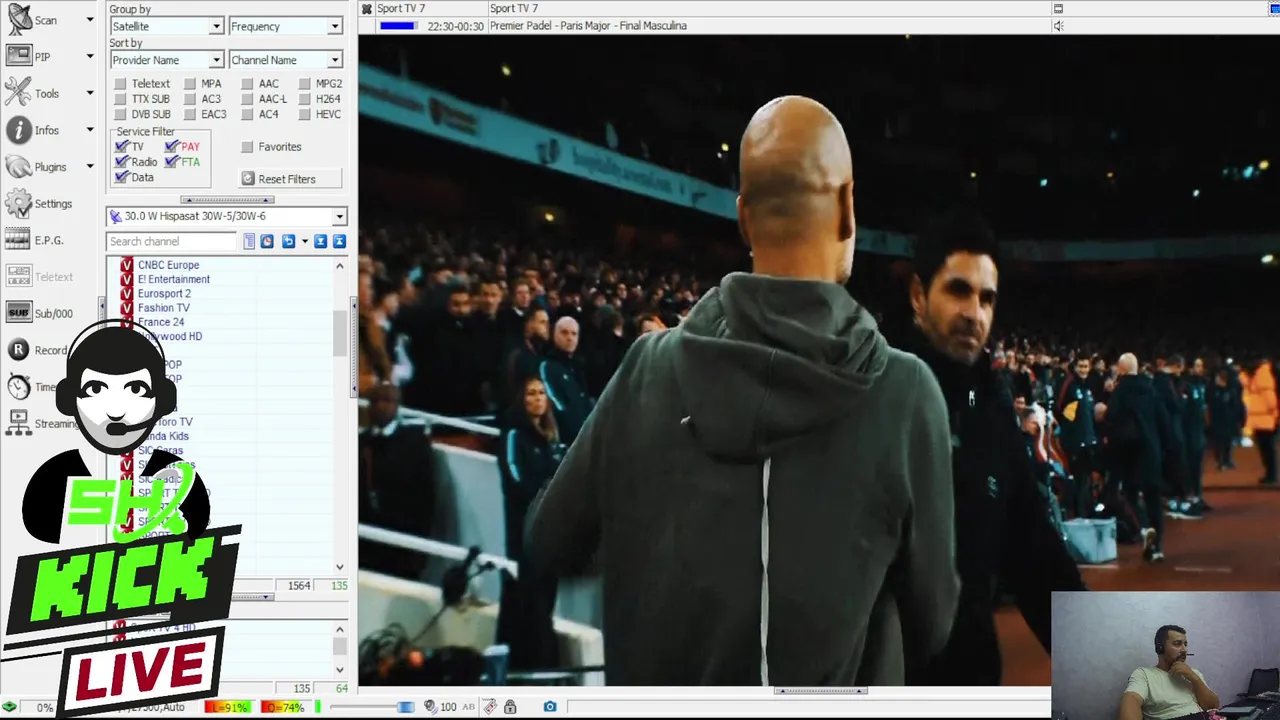Open the PIP picture-in-picture menu
1280x720 pixels.
pyautogui.click(x=28, y=57)
